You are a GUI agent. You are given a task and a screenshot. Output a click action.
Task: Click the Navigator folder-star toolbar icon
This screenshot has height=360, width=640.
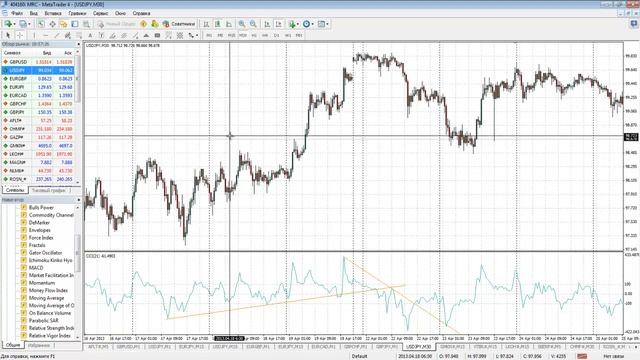coord(64,24)
